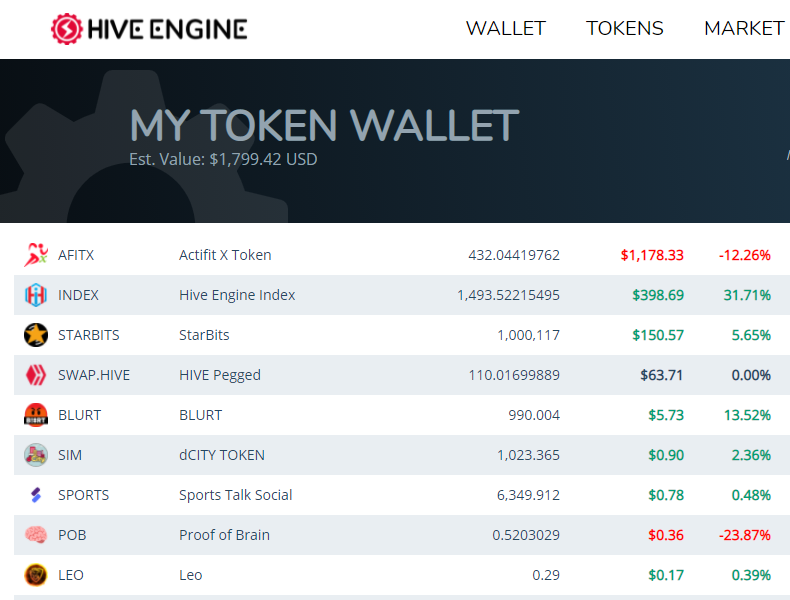Click the Sports Talk Social name
The height and width of the screenshot is (600, 790).
click(235, 495)
